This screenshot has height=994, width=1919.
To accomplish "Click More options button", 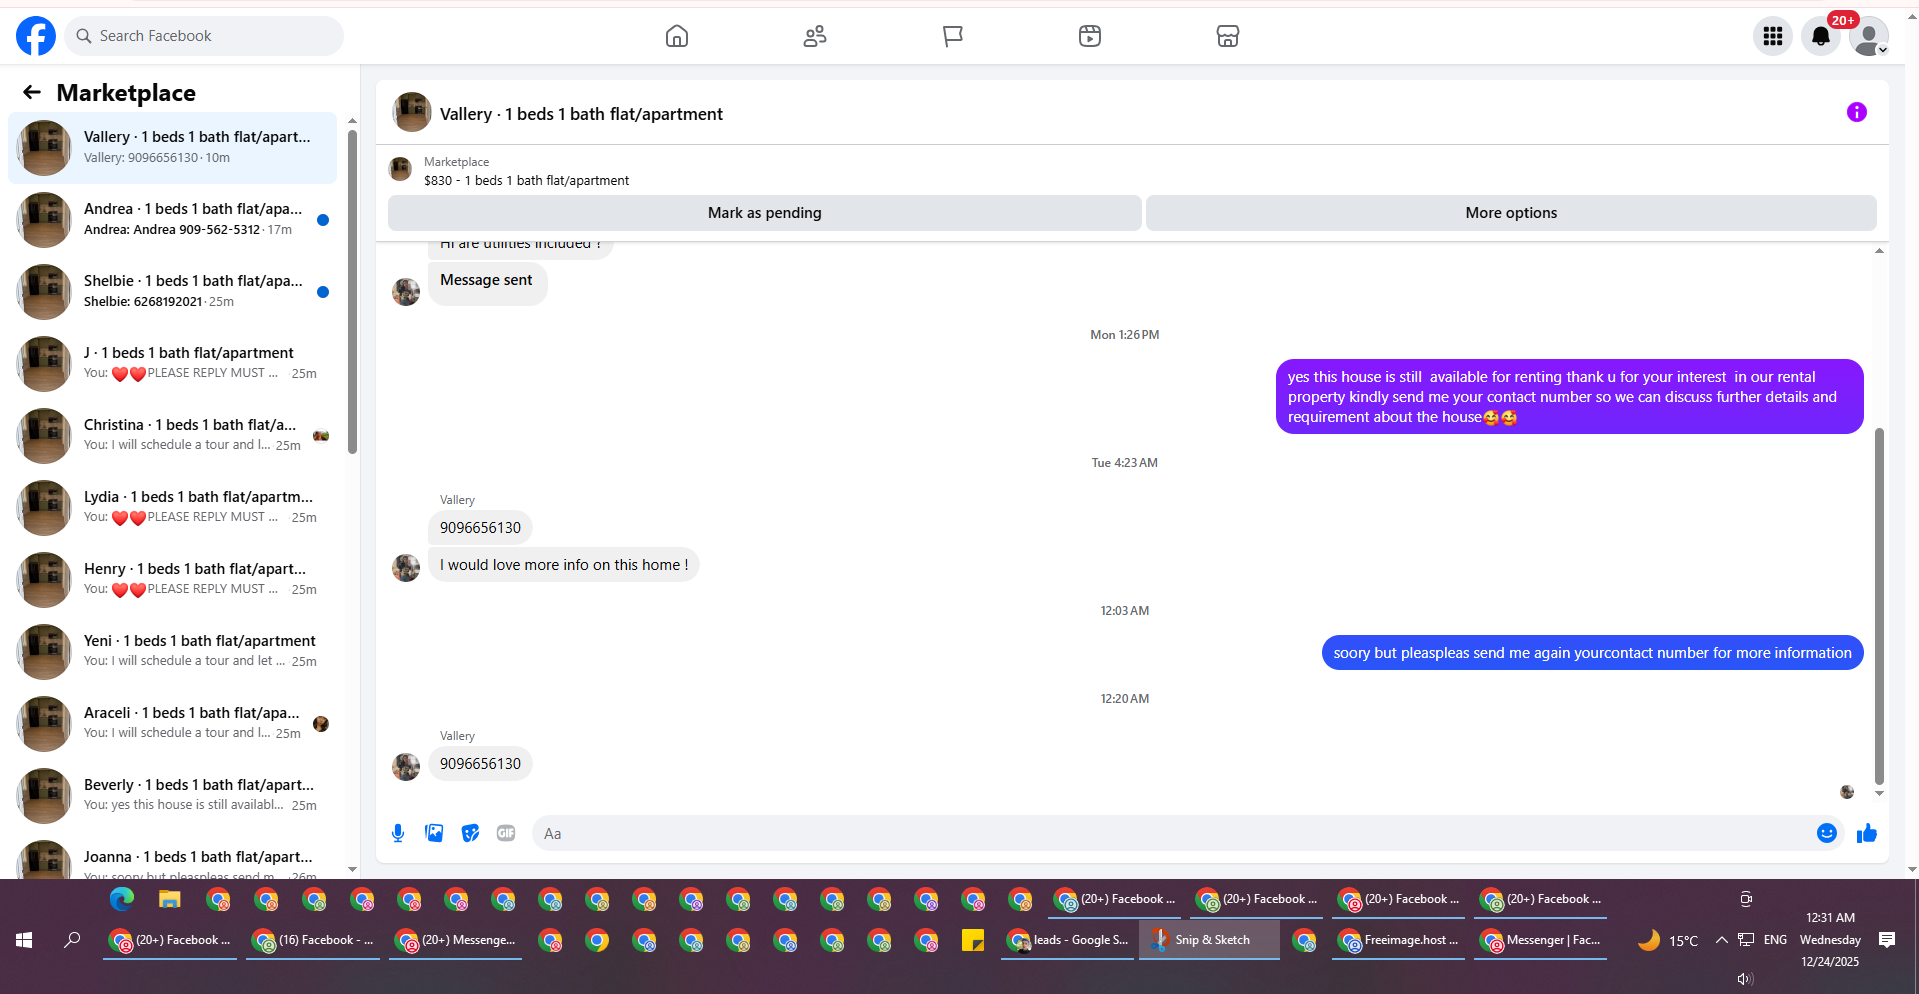I will pyautogui.click(x=1511, y=213).
